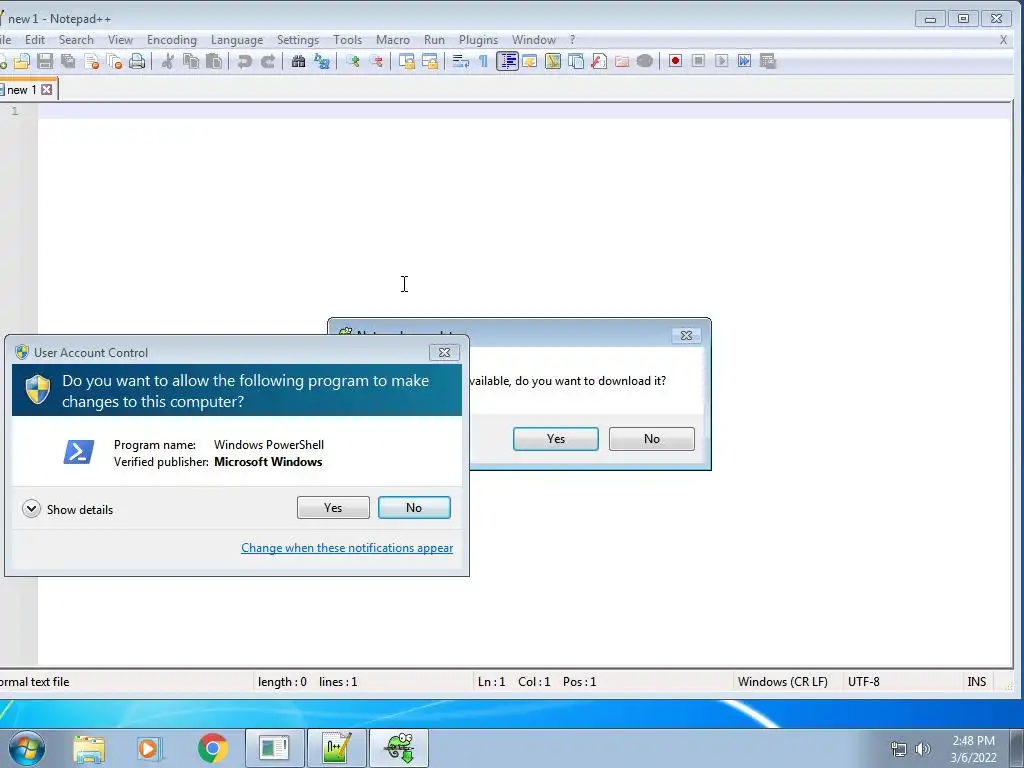Click the Save All toolbar icon
1024x768 pixels.
click(68, 61)
